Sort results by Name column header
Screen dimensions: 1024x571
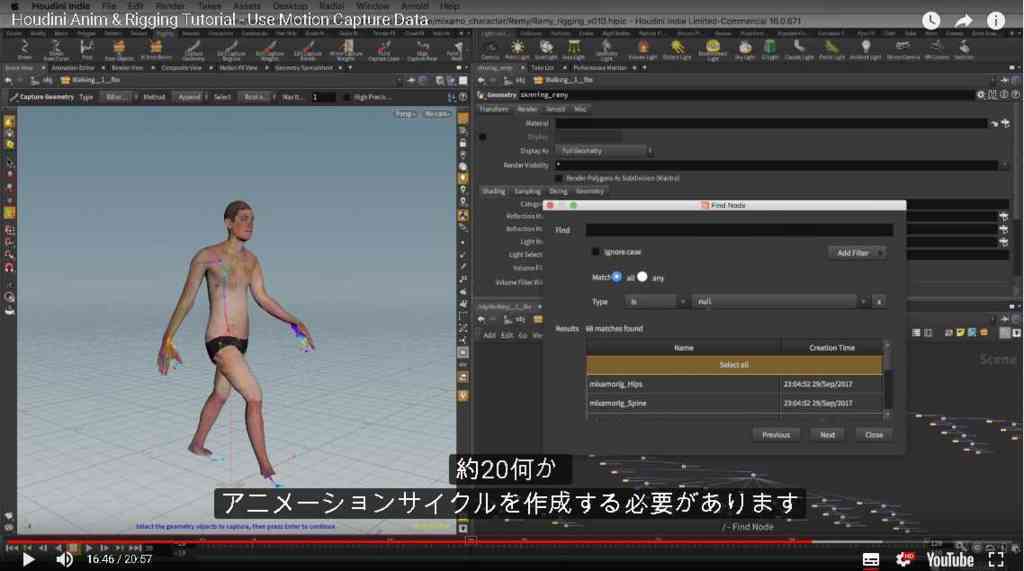point(683,348)
